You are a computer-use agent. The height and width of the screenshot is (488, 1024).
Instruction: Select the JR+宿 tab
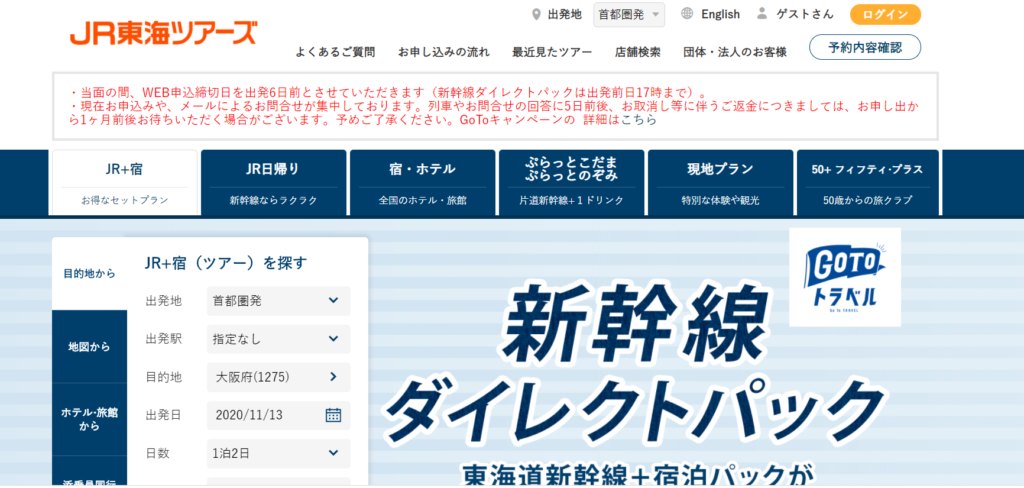[x=124, y=183]
